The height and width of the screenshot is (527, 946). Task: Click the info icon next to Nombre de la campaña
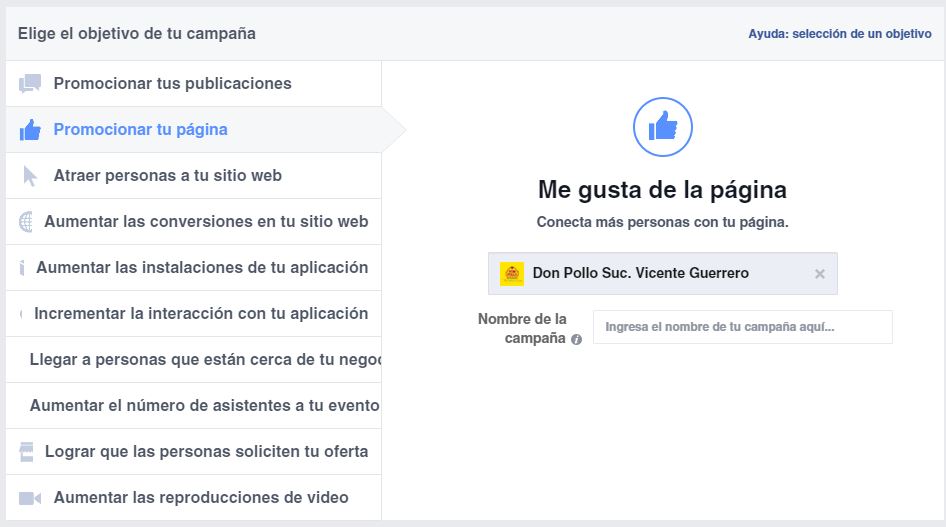[x=576, y=339]
